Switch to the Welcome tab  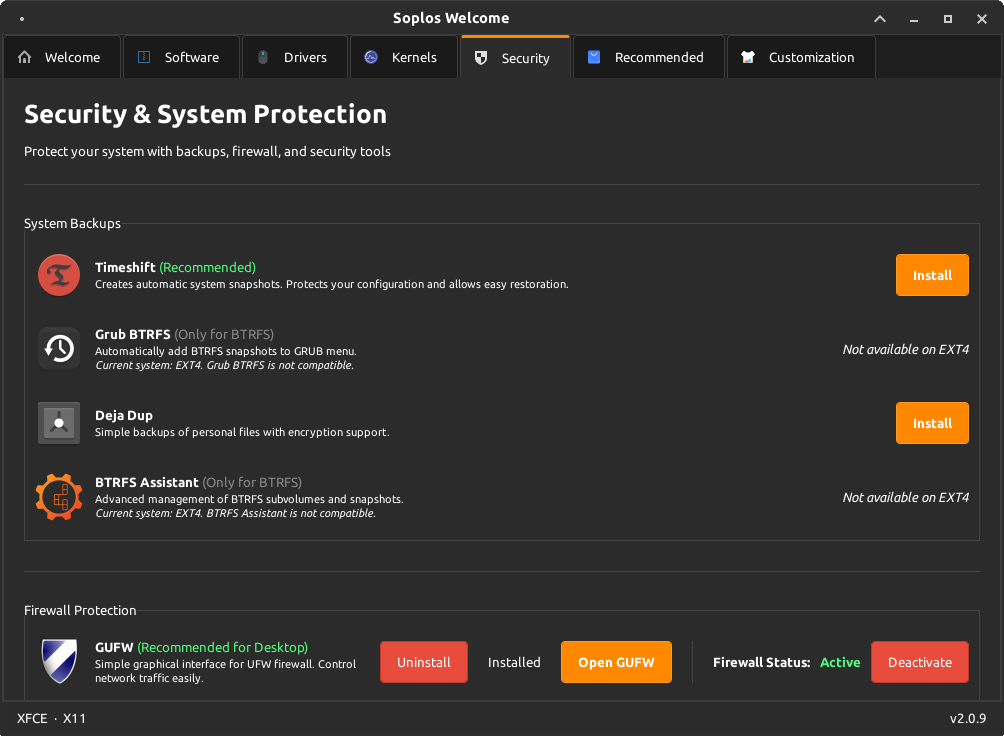62,57
